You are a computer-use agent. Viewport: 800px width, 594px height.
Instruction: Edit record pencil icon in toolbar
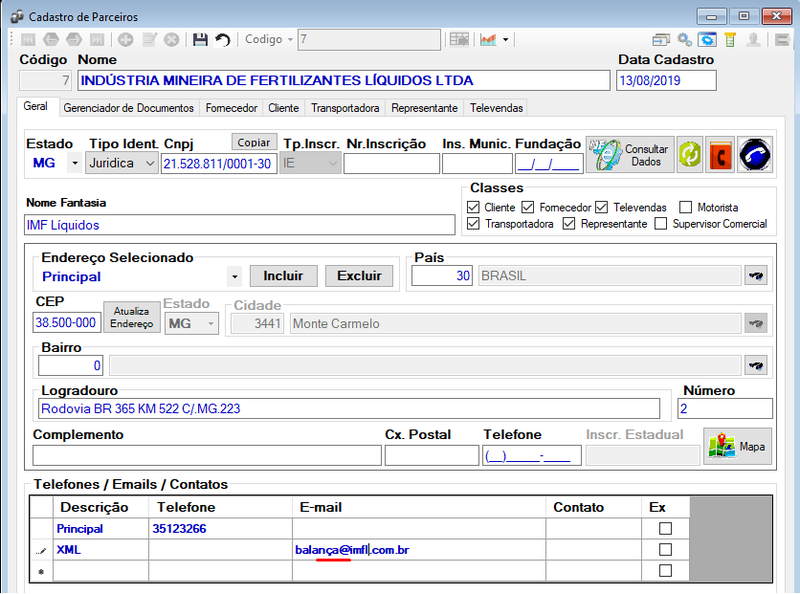tap(149, 39)
